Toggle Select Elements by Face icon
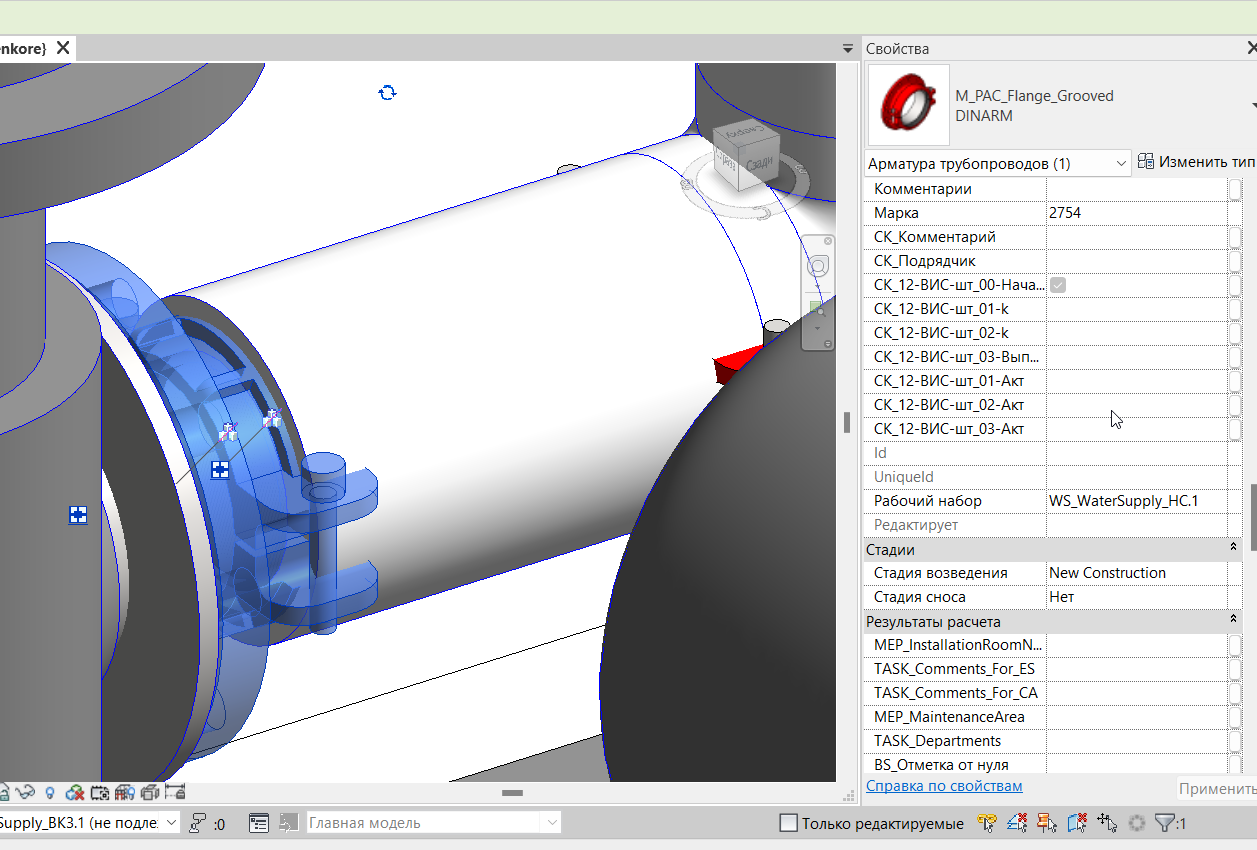The height and width of the screenshot is (850, 1257). tap(1077, 823)
